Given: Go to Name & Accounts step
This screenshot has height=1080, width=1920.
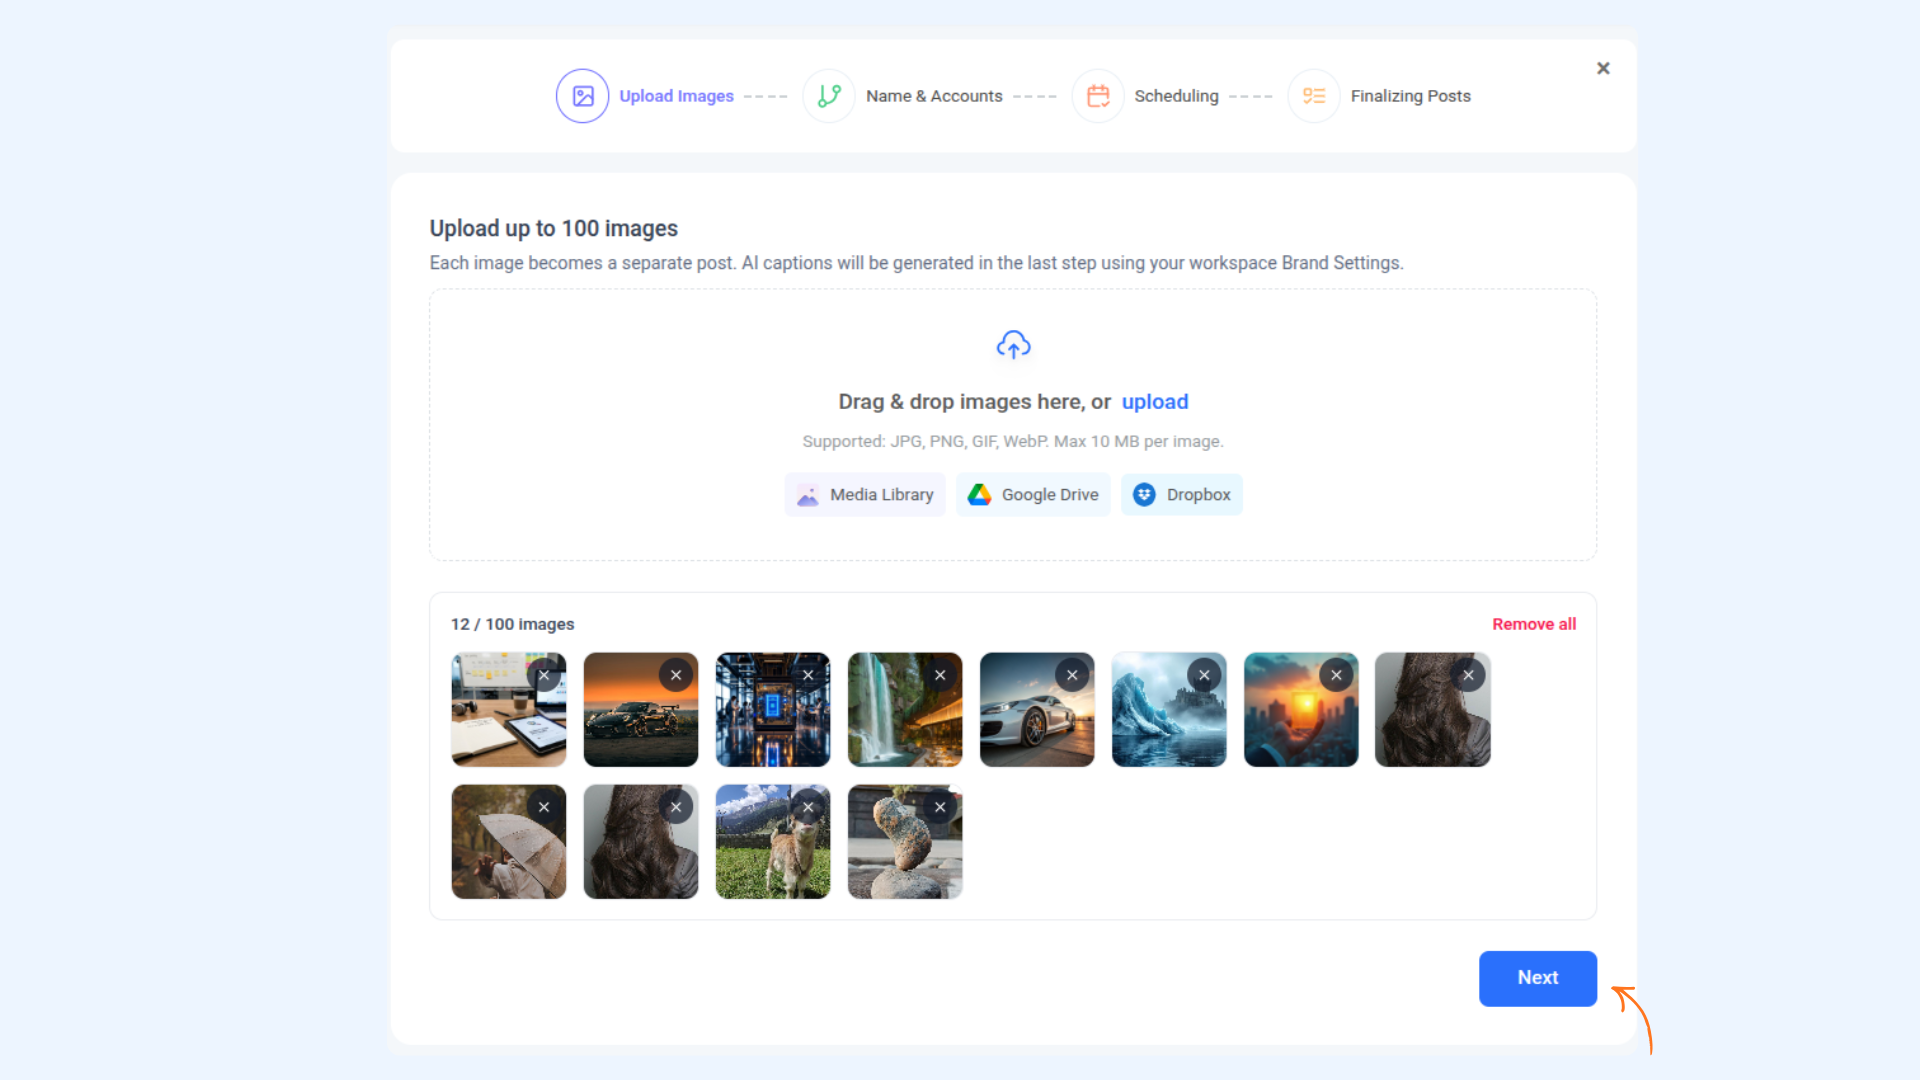Looking at the screenshot, I should (x=933, y=96).
